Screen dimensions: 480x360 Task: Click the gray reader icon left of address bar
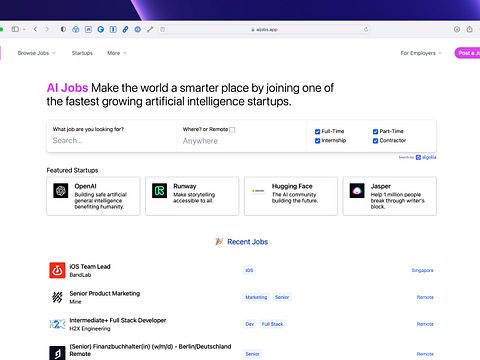[x=162, y=29]
